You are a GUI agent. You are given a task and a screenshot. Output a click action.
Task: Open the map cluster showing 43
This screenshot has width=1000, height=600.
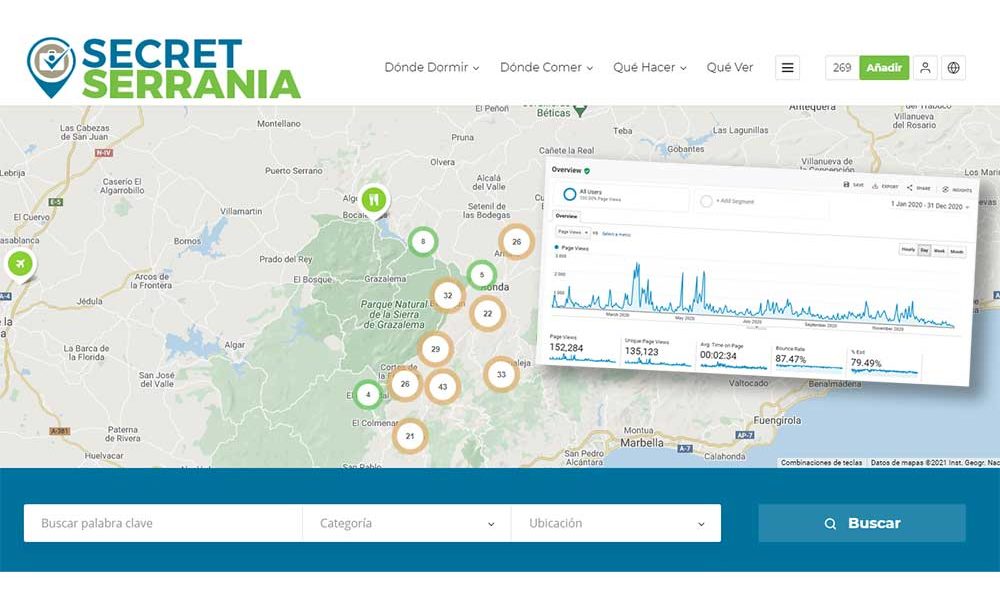pyautogui.click(x=443, y=386)
